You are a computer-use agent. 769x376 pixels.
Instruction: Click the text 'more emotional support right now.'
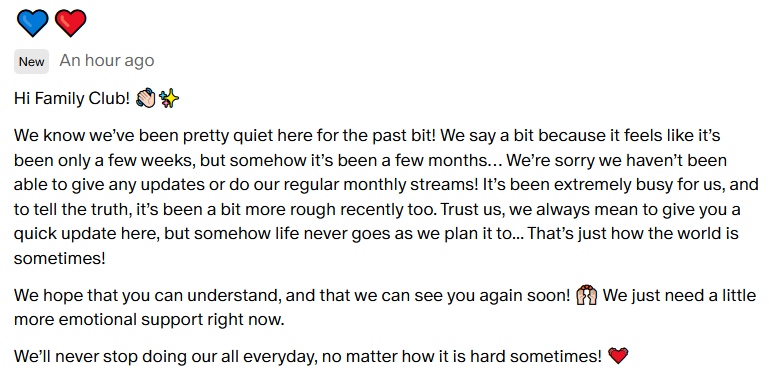pyautogui.click(x=149, y=320)
